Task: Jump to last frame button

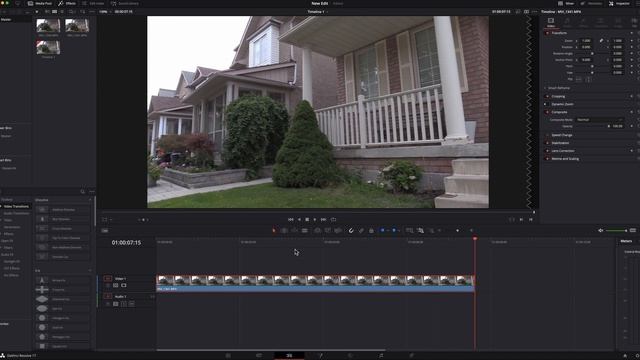Action: (323, 220)
